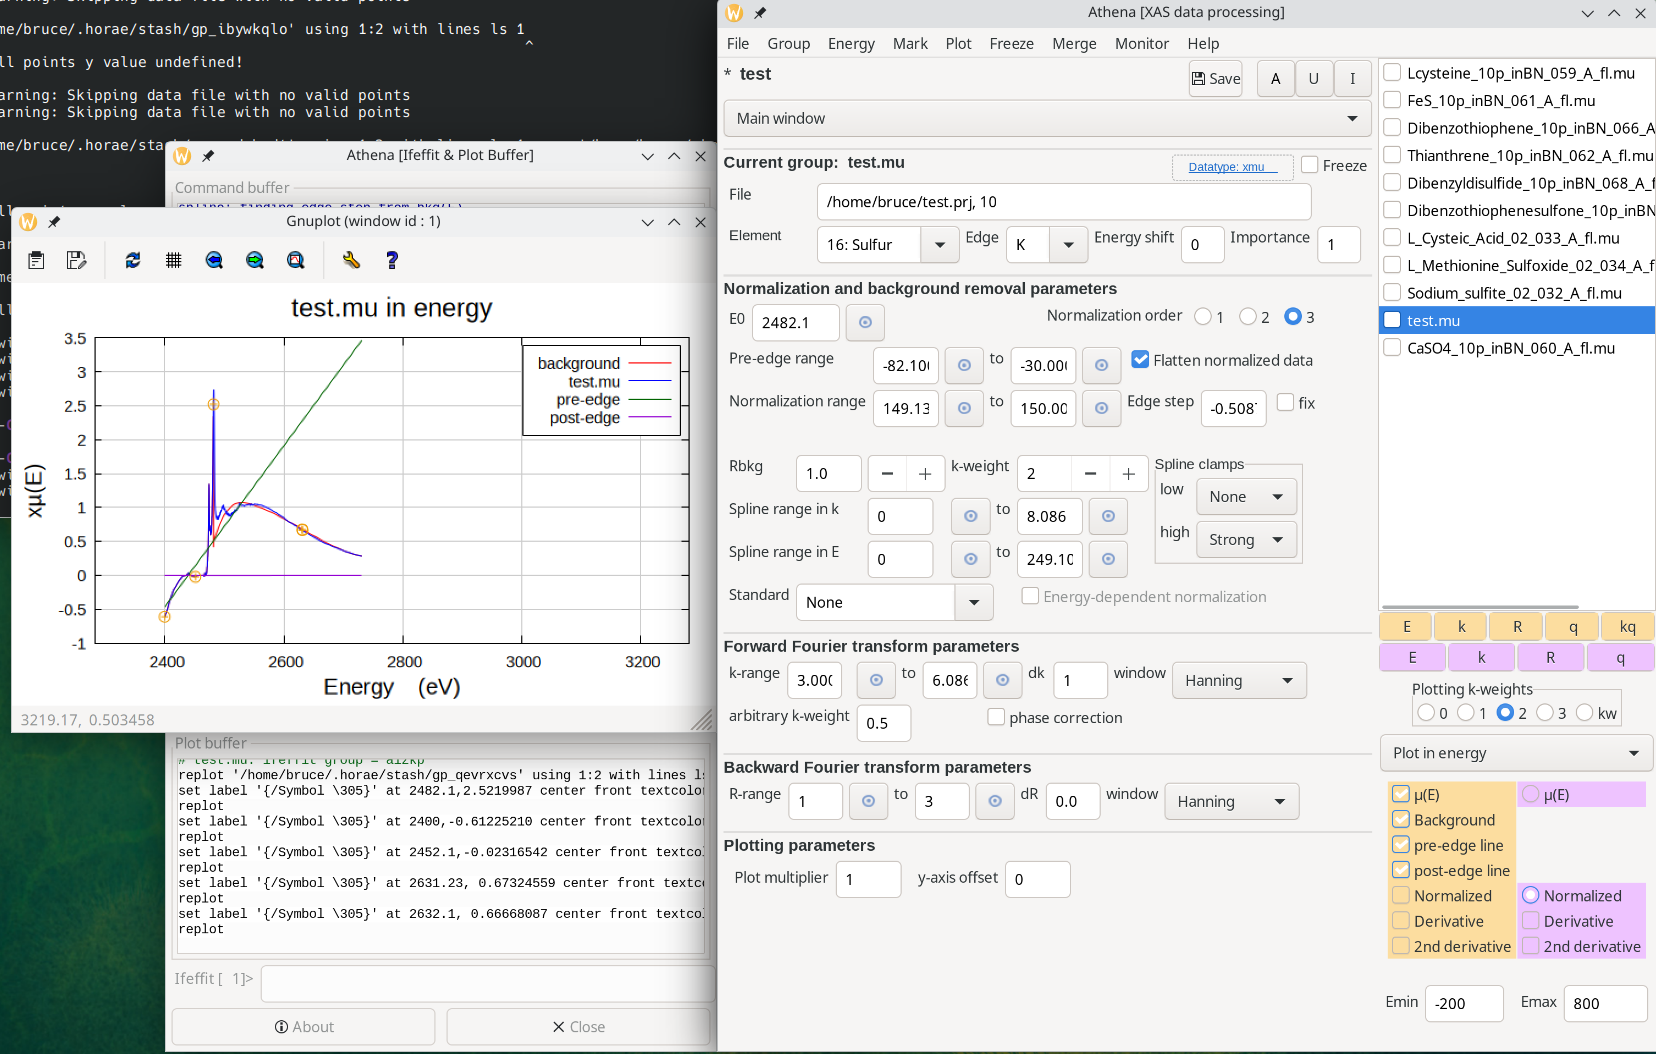Click the Datatype: xmu link
Viewport: 1656px width, 1054px height.
pyautogui.click(x=1226, y=167)
